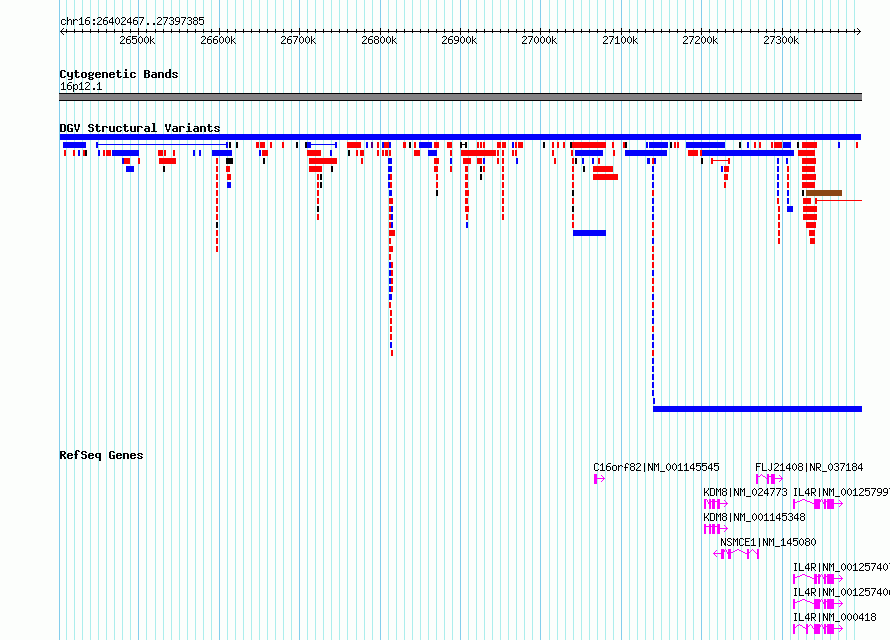Open the DGV Structural Variants track title
Viewport: 890px width, 640px height.
coord(140,128)
